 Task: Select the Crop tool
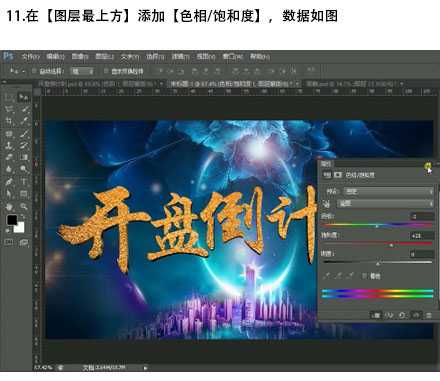(x=9, y=121)
